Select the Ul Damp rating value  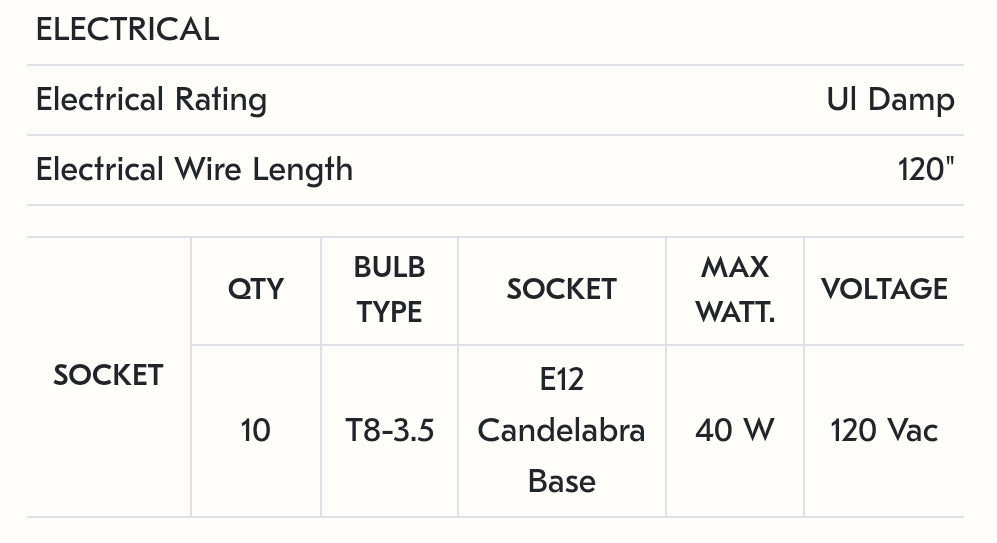point(890,100)
